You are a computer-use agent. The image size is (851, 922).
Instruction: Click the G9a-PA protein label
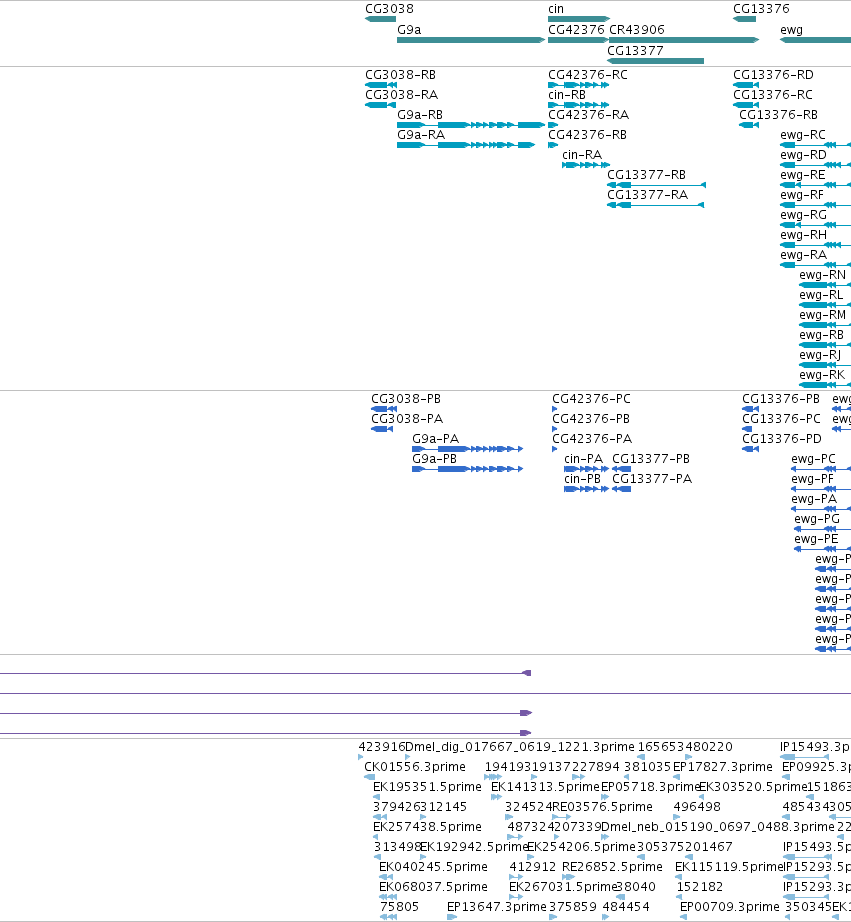(x=436, y=439)
